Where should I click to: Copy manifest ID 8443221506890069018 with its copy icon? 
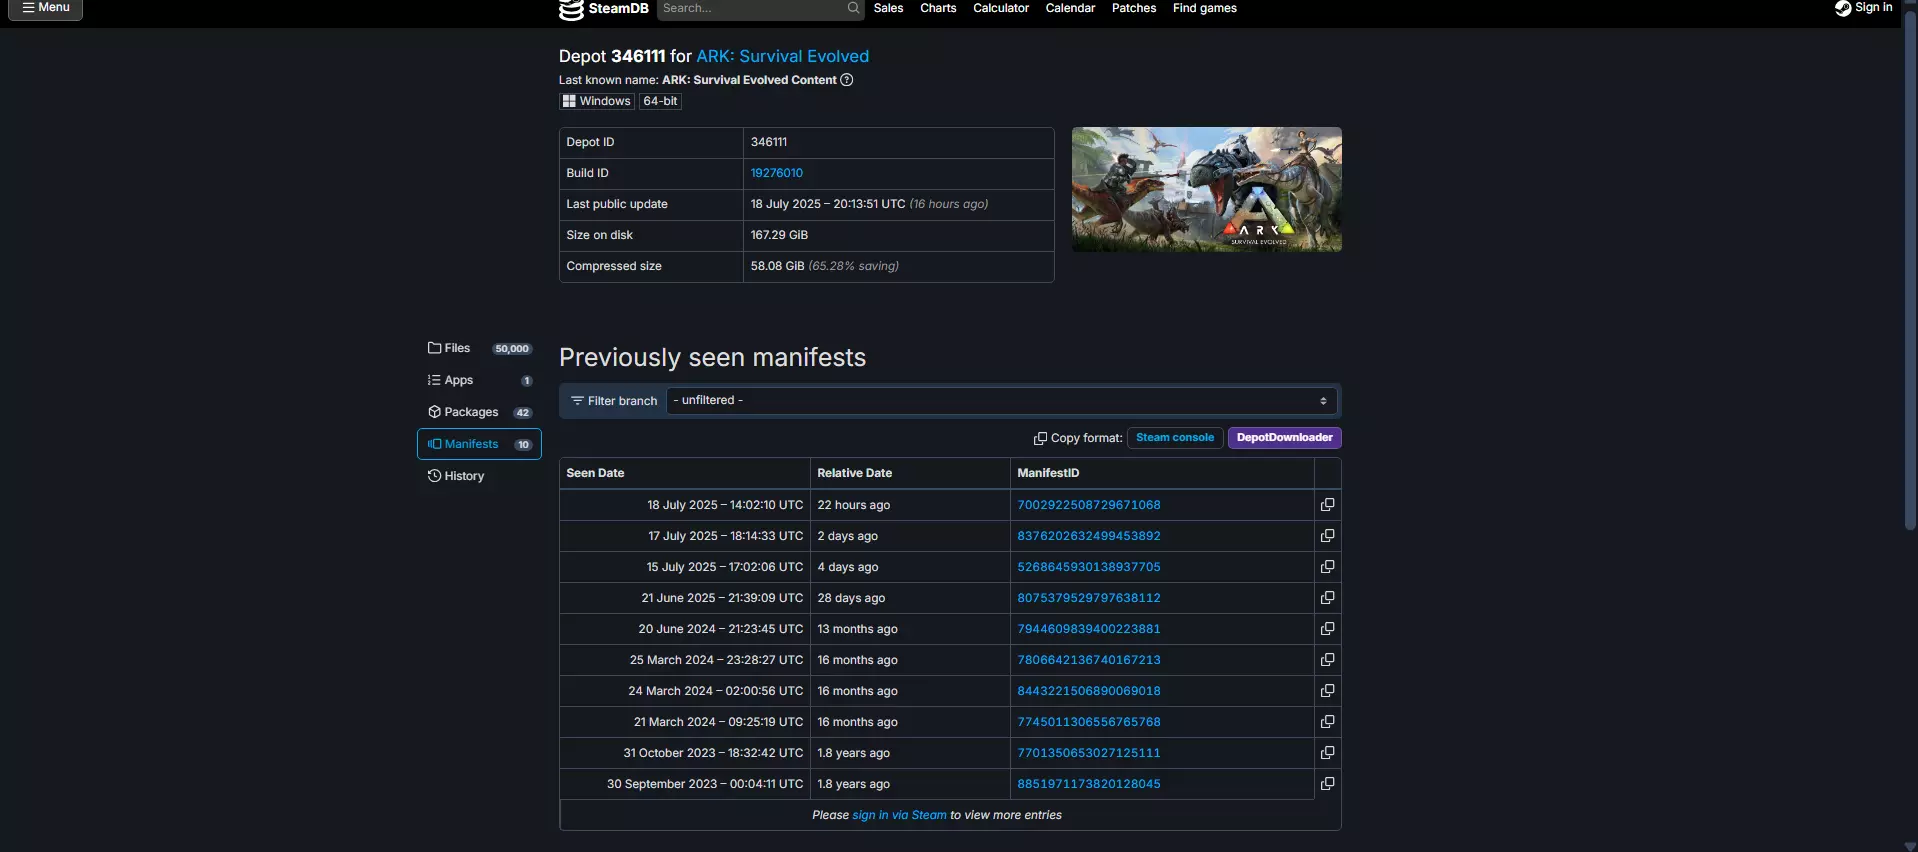1327,691
